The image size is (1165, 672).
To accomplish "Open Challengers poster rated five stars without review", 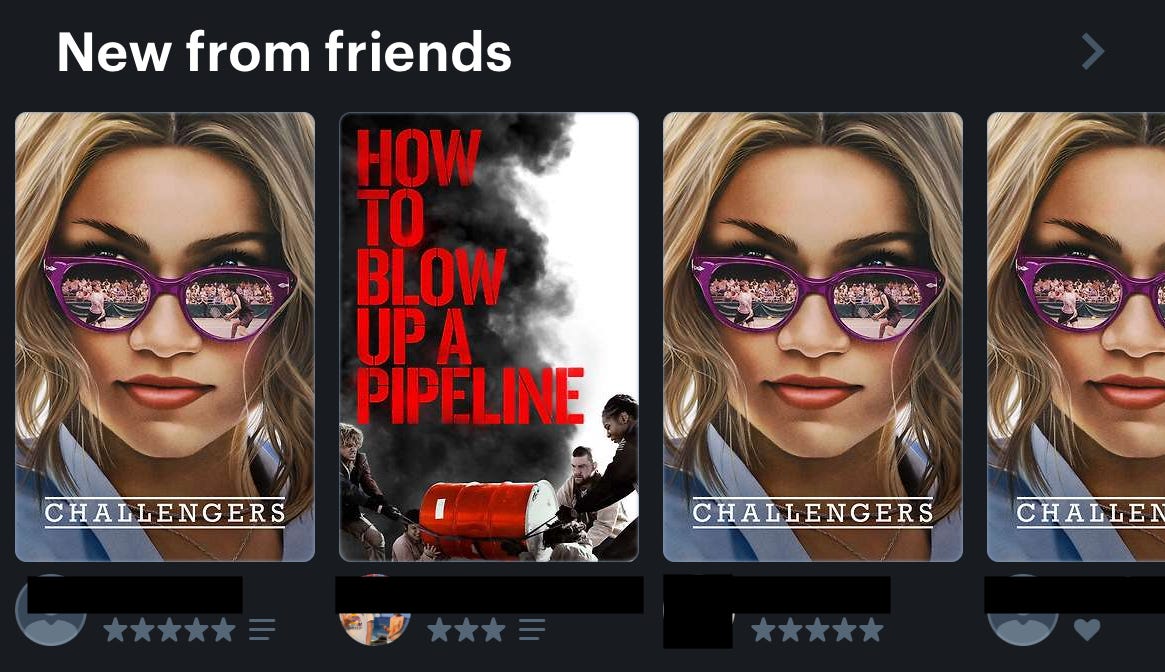I will (x=813, y=337).
